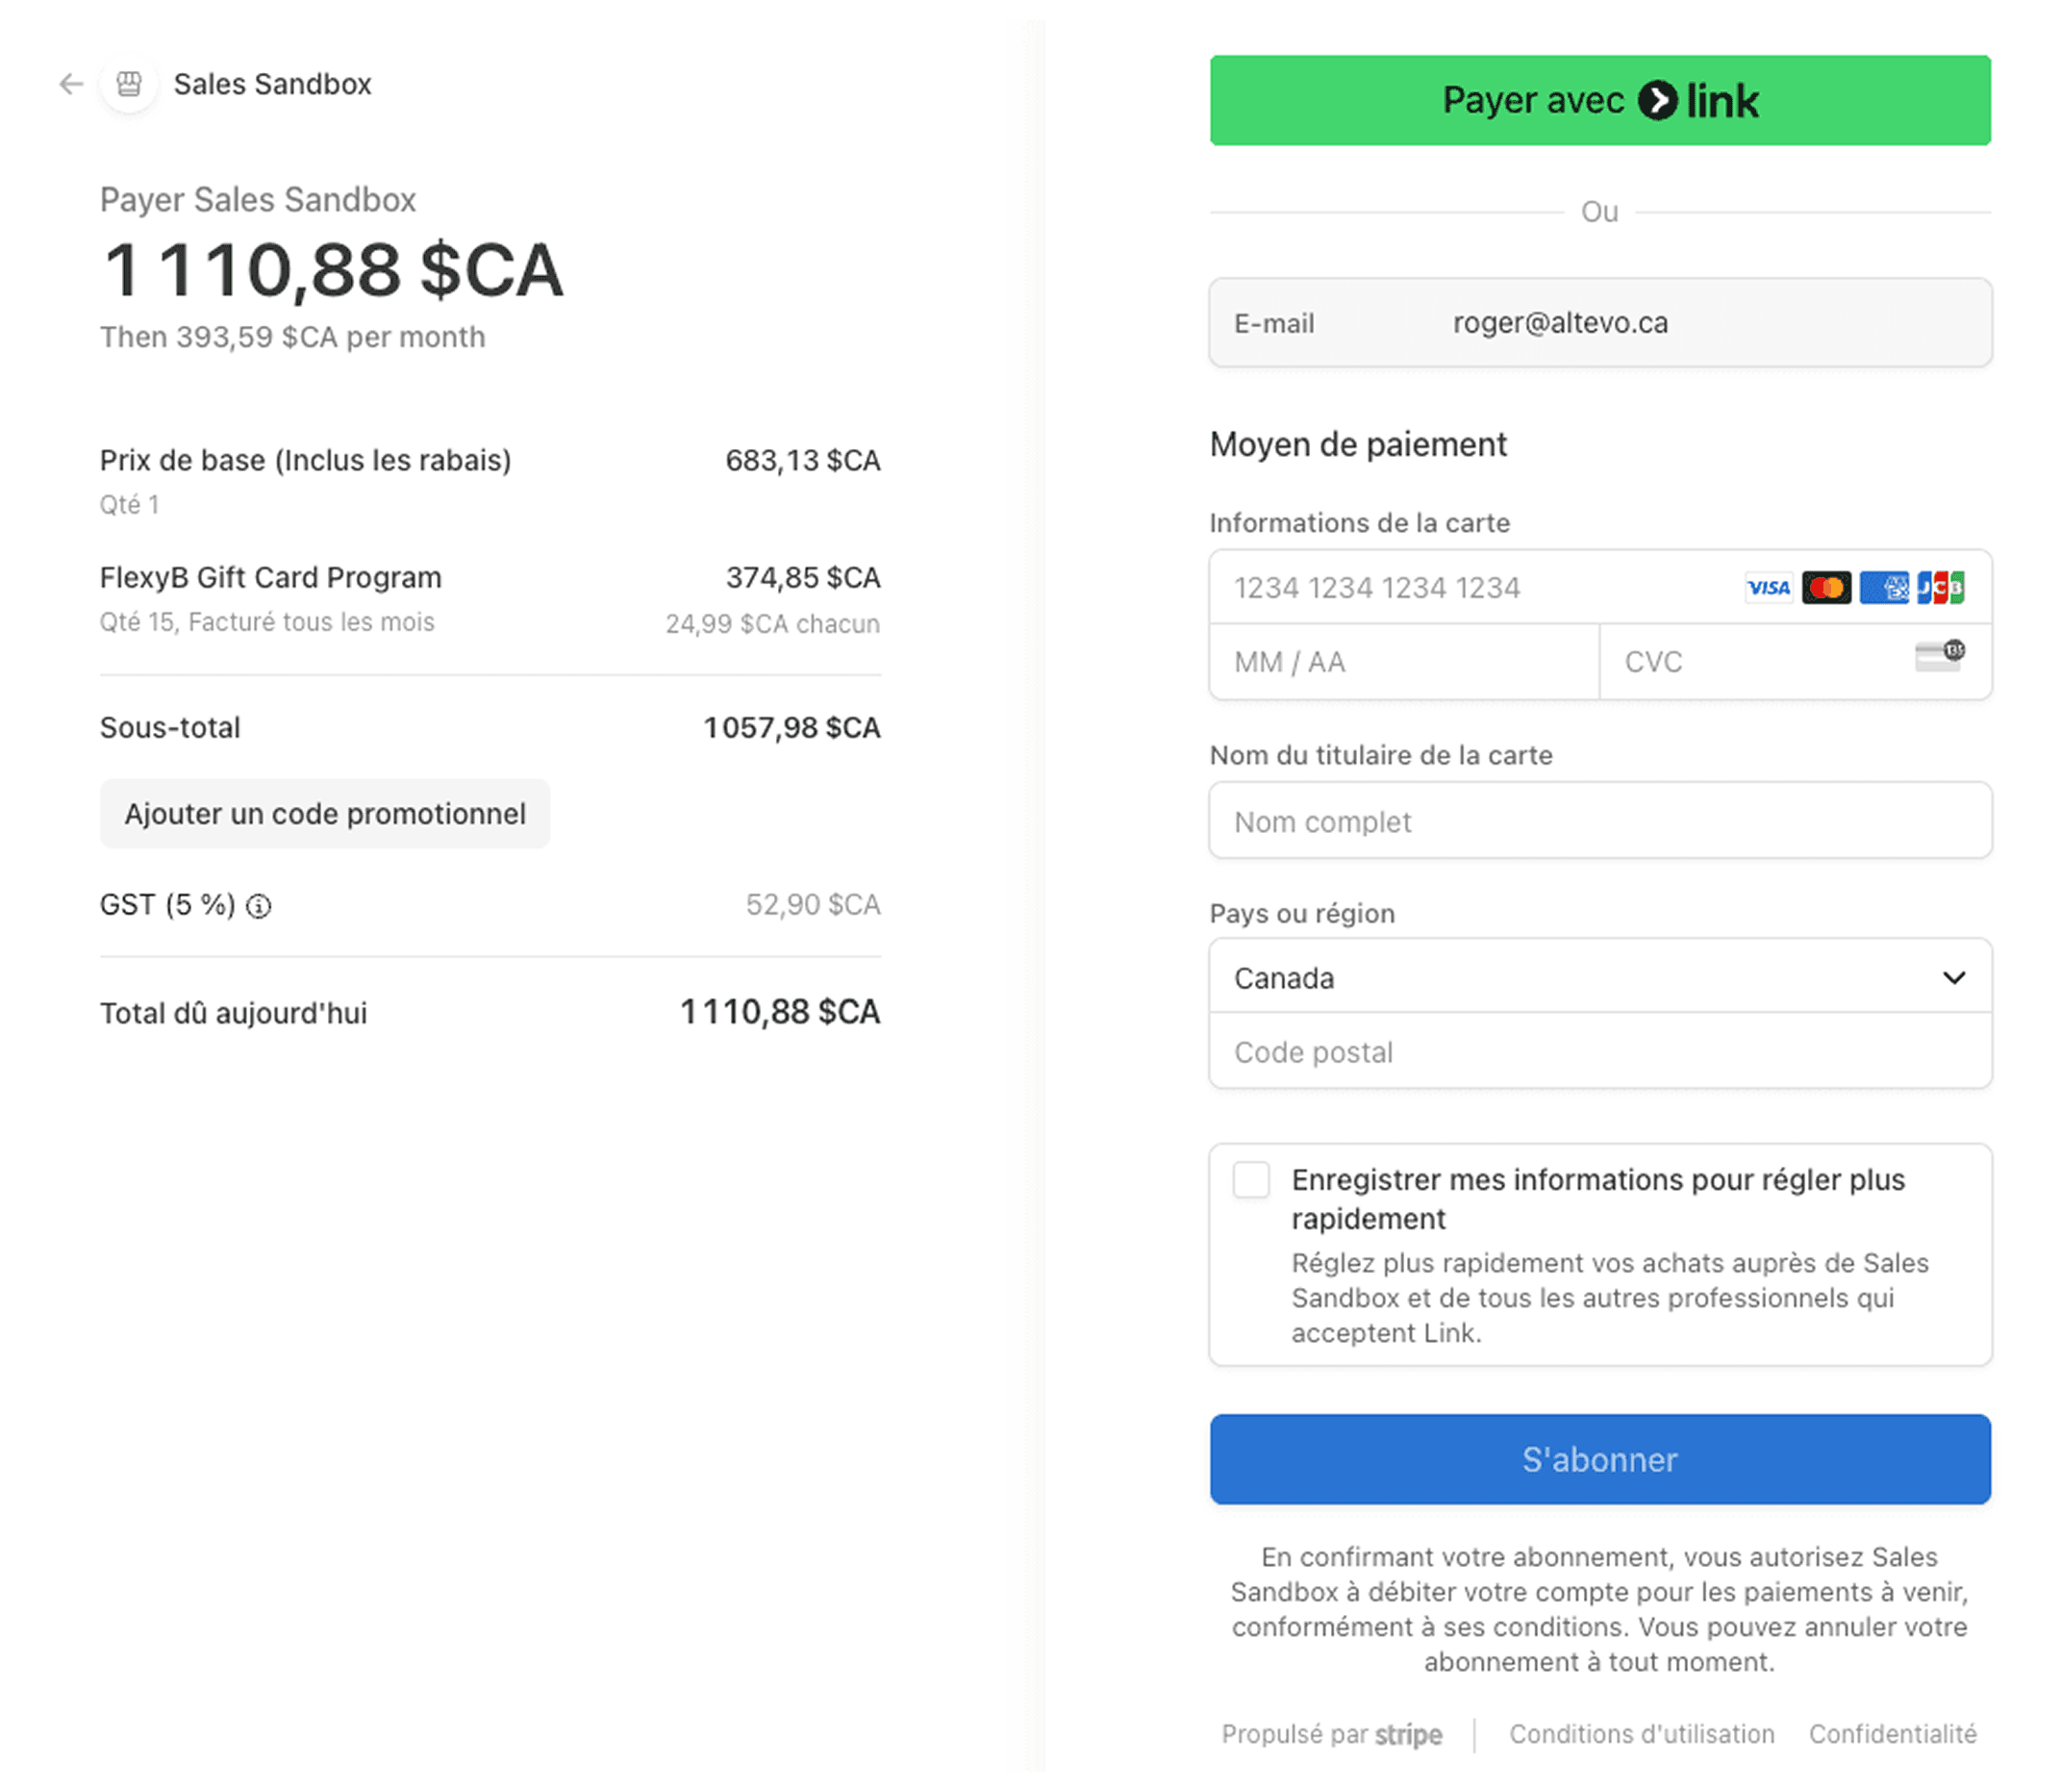Click the Mastercard logo icon
2061x1792 pixels.
[1826, 588]
